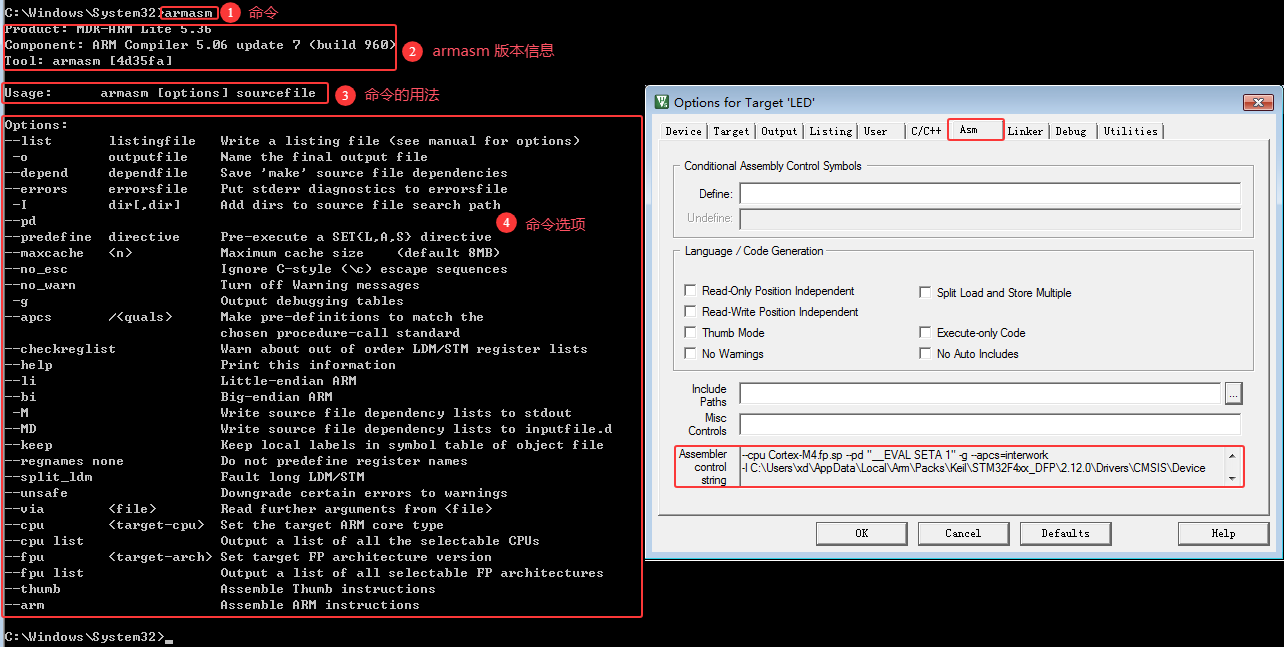Click the '--arm' option in console
The width and height of the screenshot is (1284, 647).
coord(24,605)
